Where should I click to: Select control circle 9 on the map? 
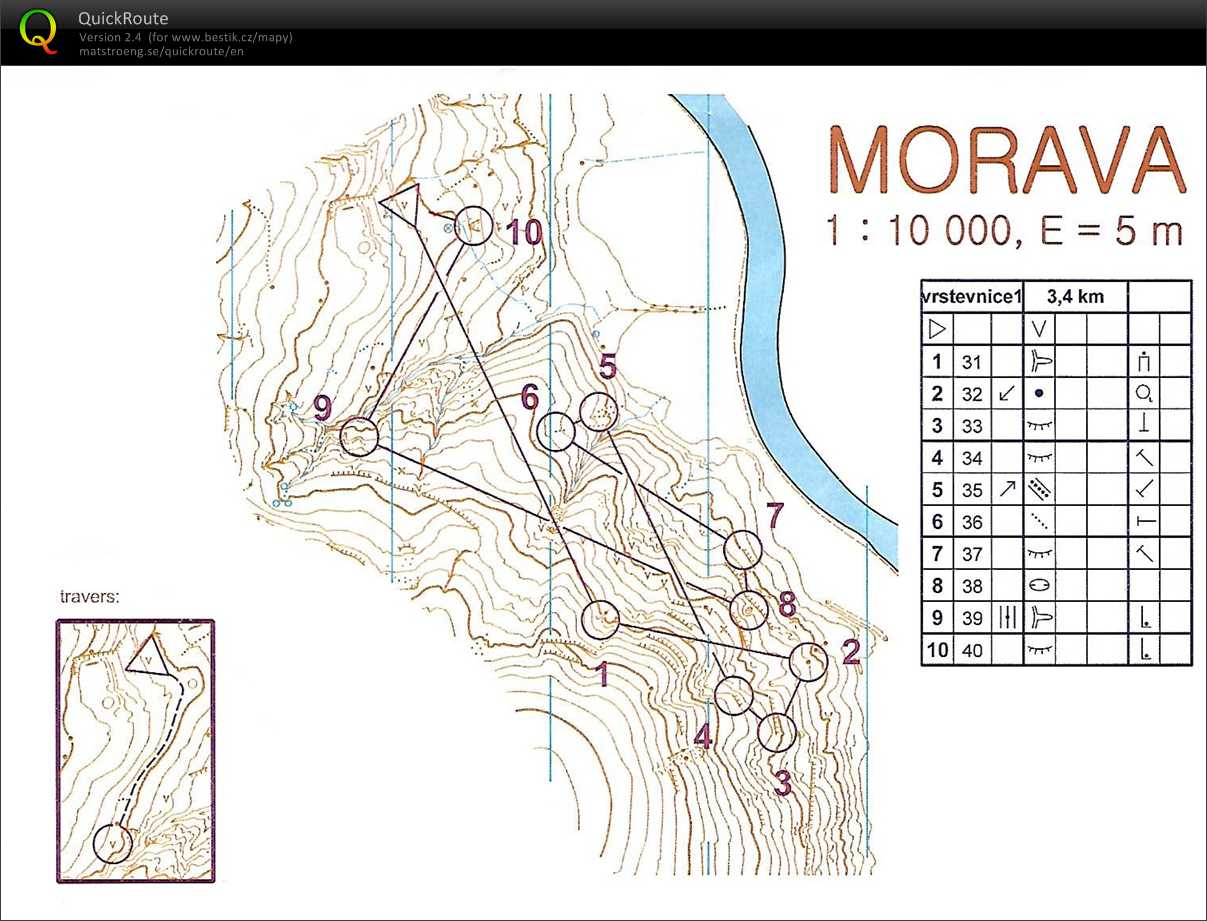(x=359, y=437)
